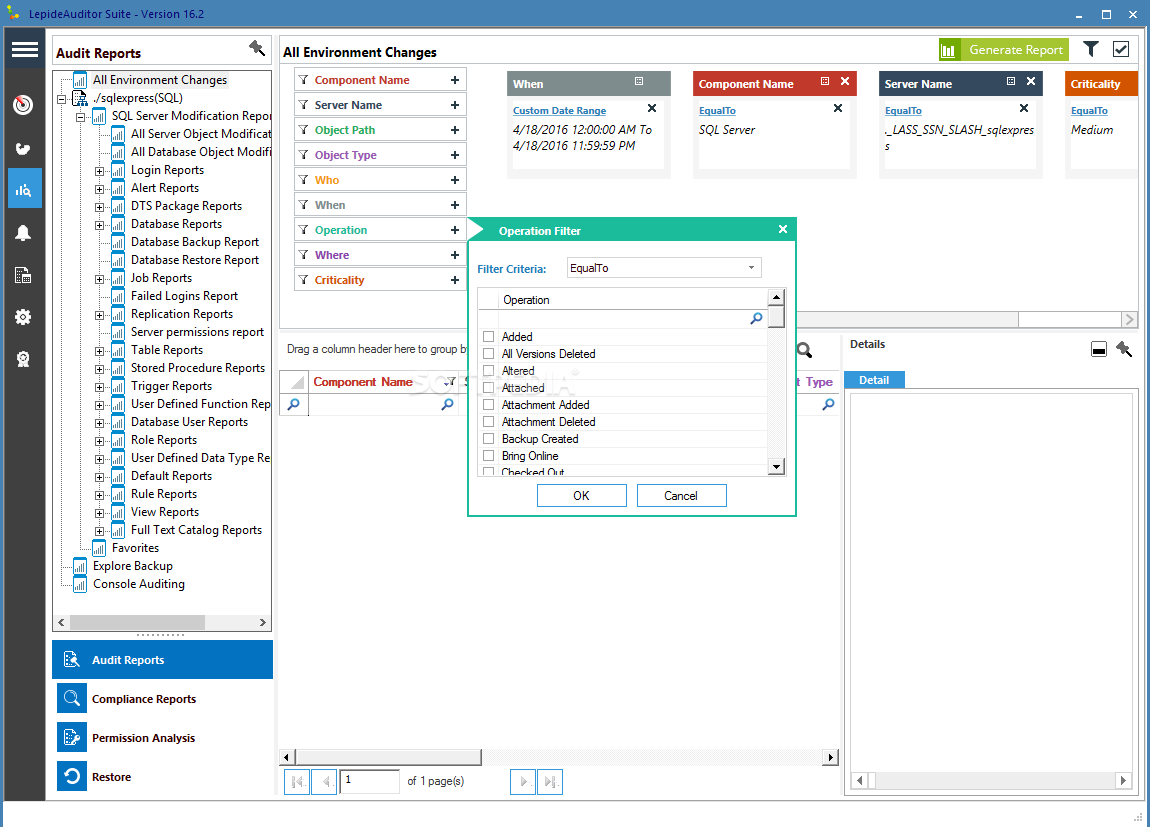Click the bell alerts sidebar icon

pos(23,233)
